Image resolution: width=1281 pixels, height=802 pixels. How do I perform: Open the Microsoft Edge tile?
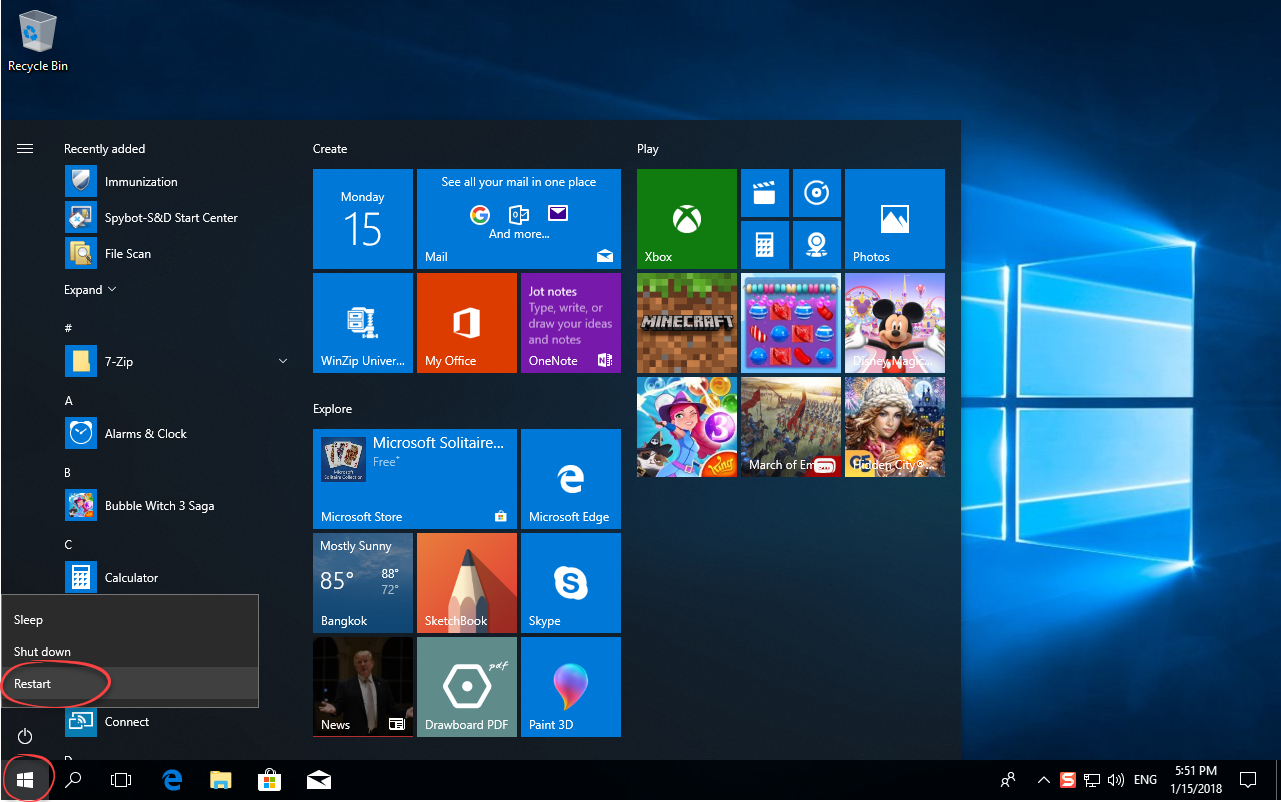[x=571, y=479]
